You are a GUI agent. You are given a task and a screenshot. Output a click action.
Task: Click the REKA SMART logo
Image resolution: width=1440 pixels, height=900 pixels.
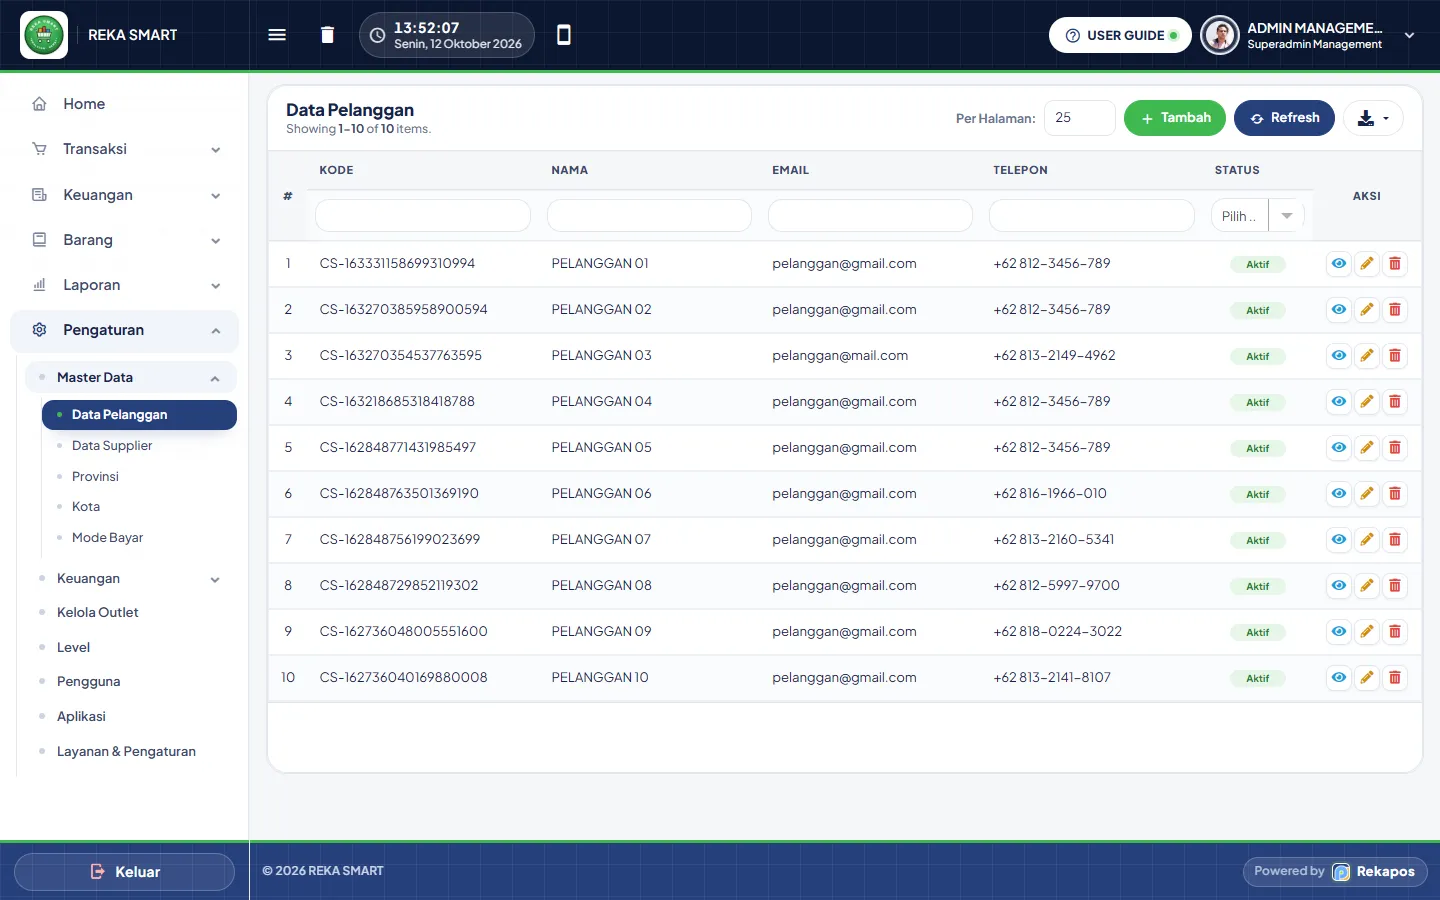(44, 35)
